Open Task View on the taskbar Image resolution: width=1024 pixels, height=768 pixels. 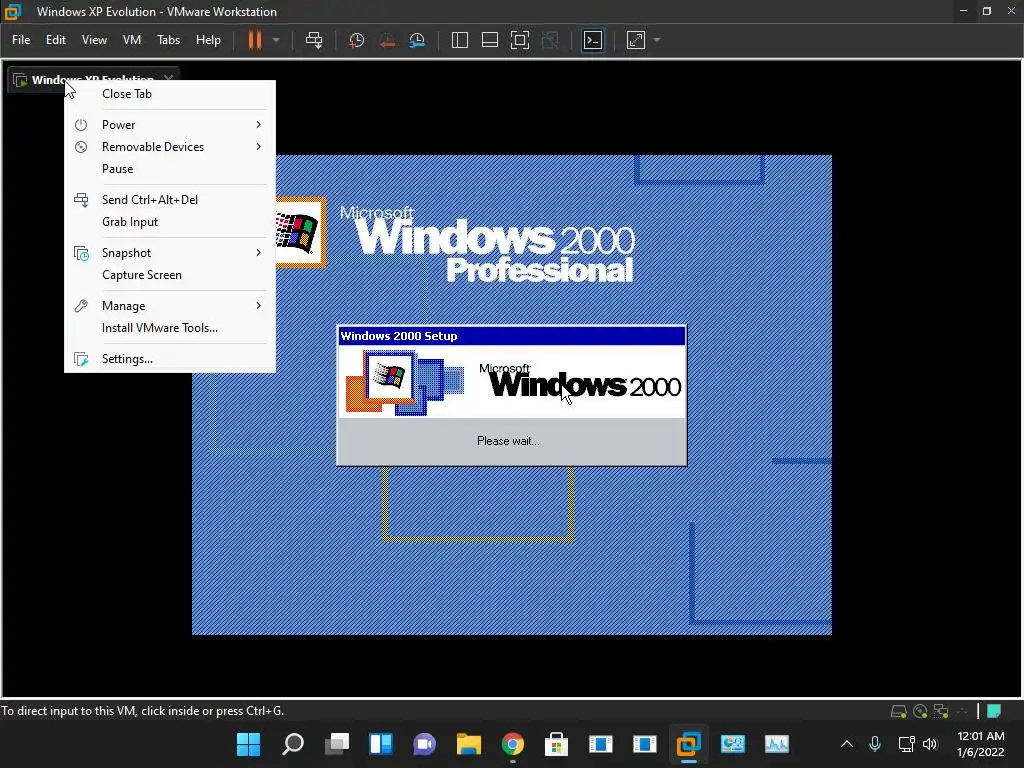click(x=337, y=744)
